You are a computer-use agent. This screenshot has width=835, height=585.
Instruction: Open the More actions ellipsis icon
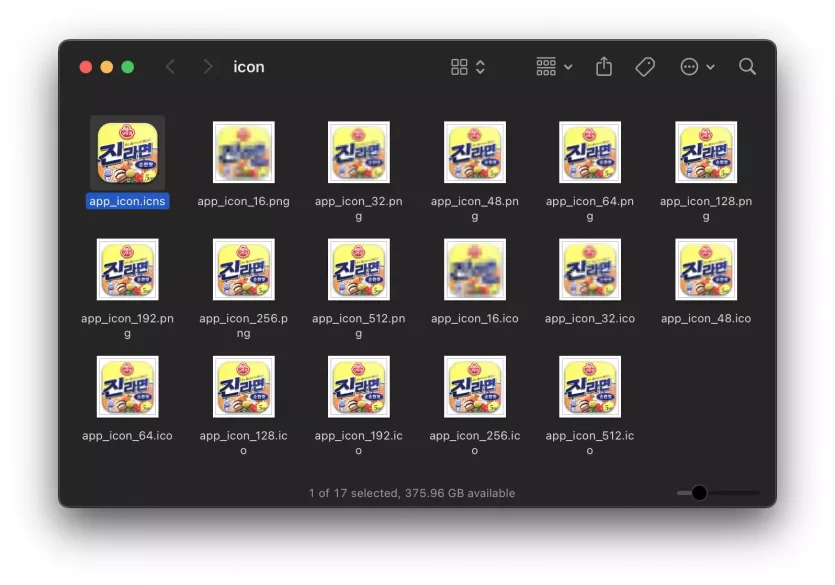689,67
